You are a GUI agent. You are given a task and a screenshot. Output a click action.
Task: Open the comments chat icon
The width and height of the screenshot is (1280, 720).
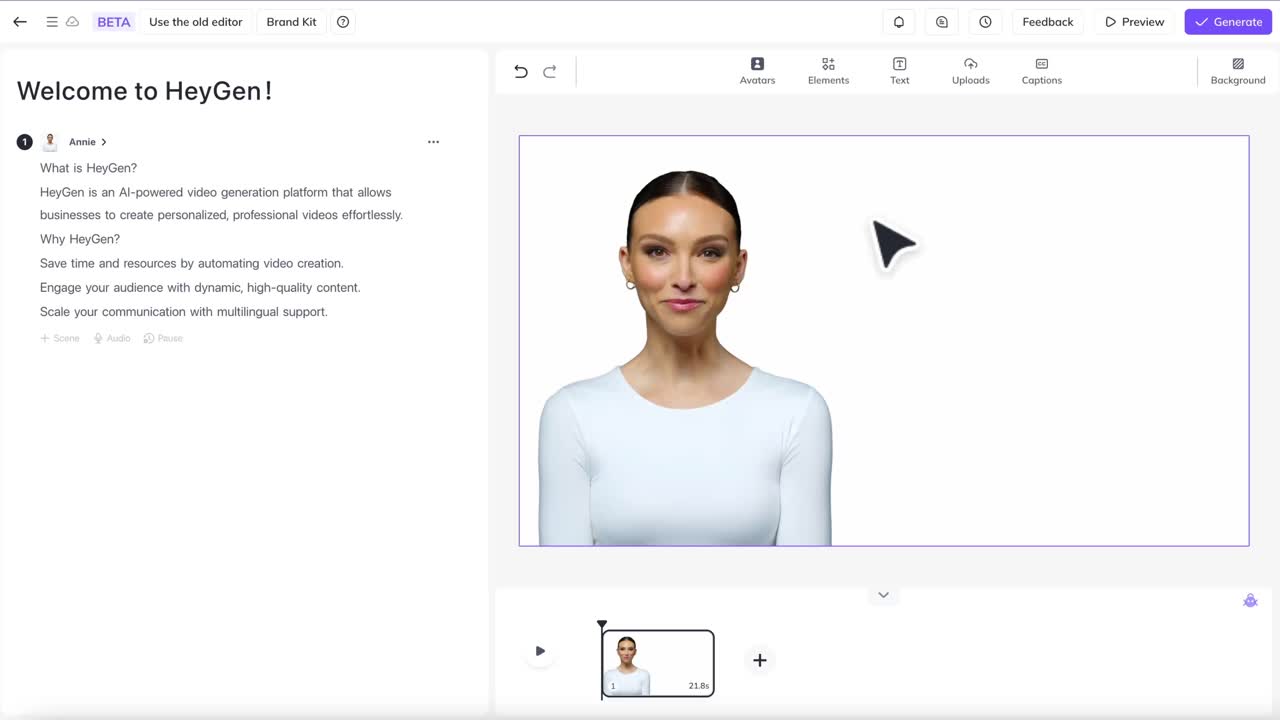[x=942, y=22]
